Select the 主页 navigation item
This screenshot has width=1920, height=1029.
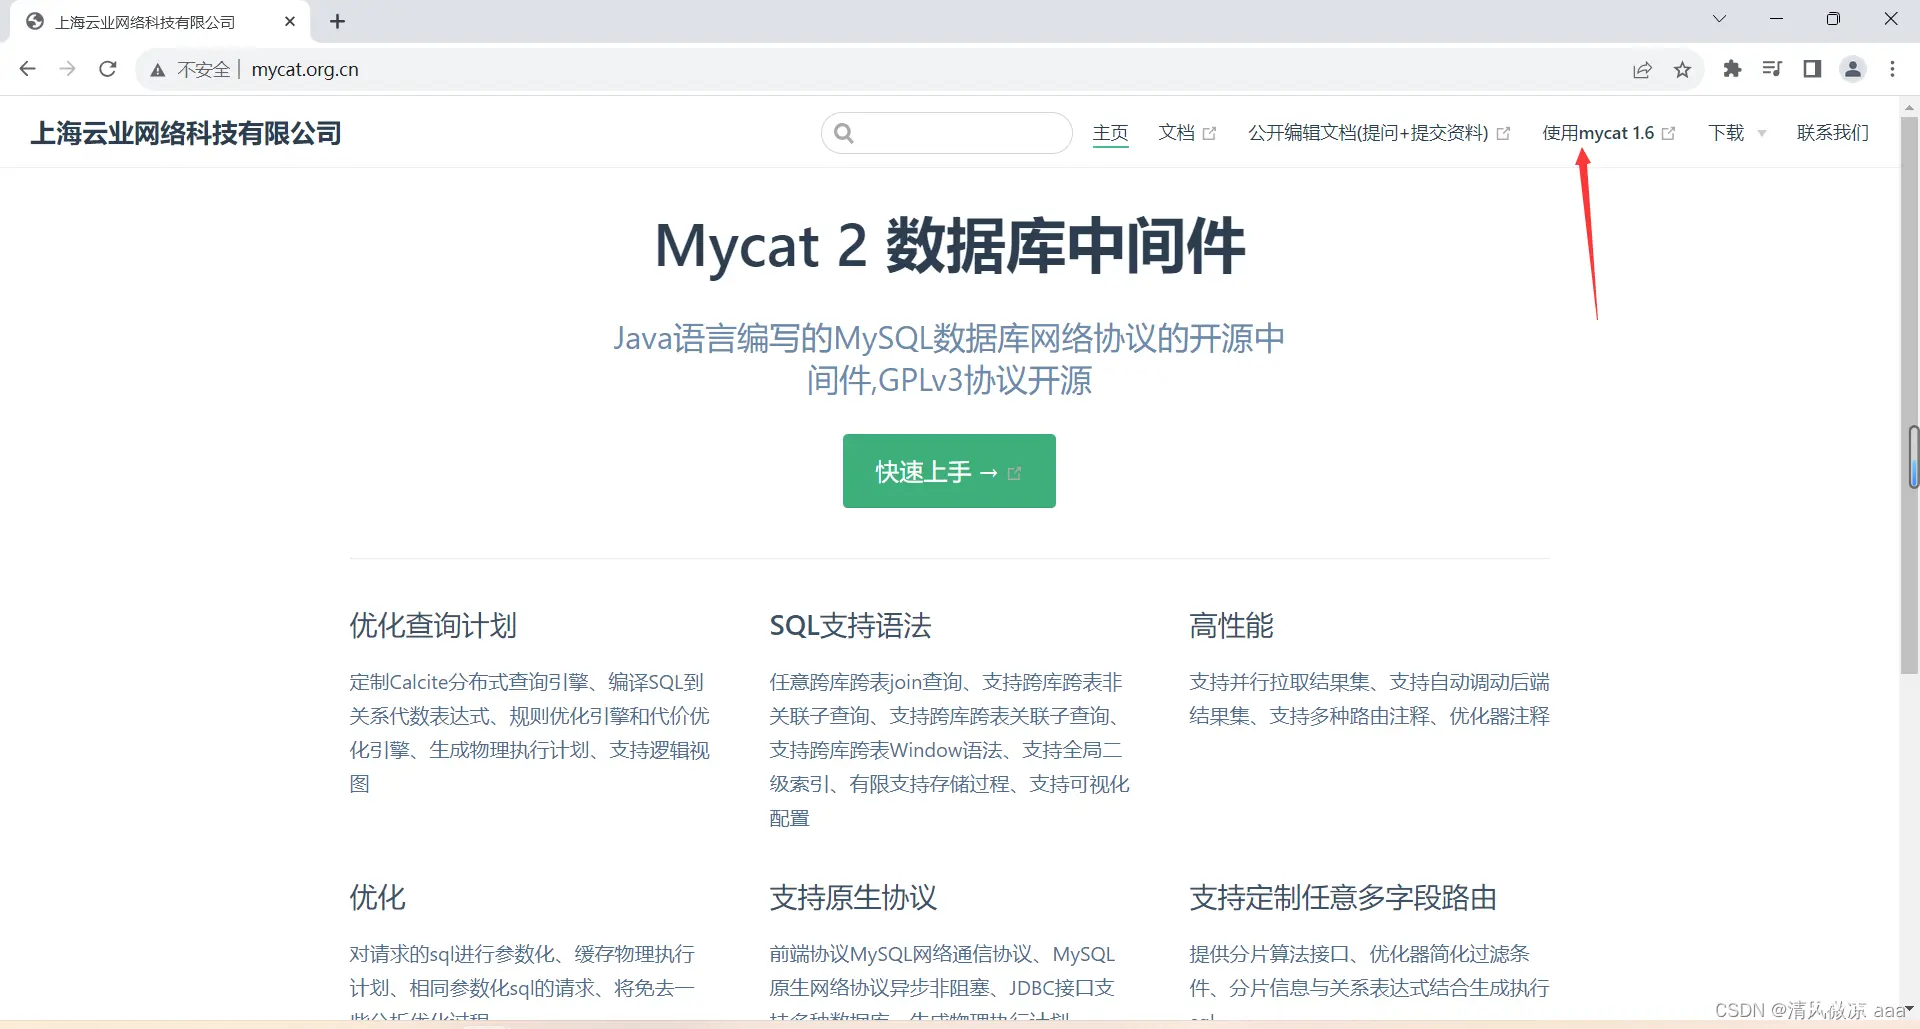click(1110, 133)
